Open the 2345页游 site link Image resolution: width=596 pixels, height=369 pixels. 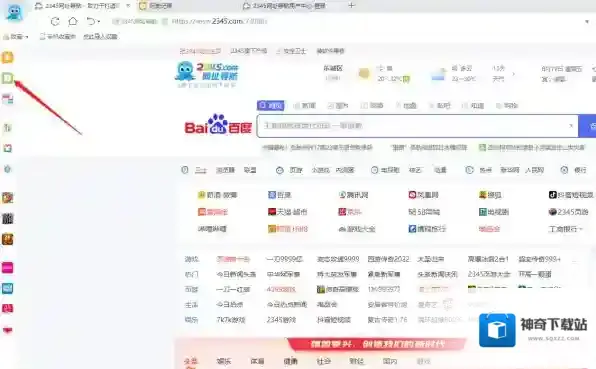click(x=568, y=212)
